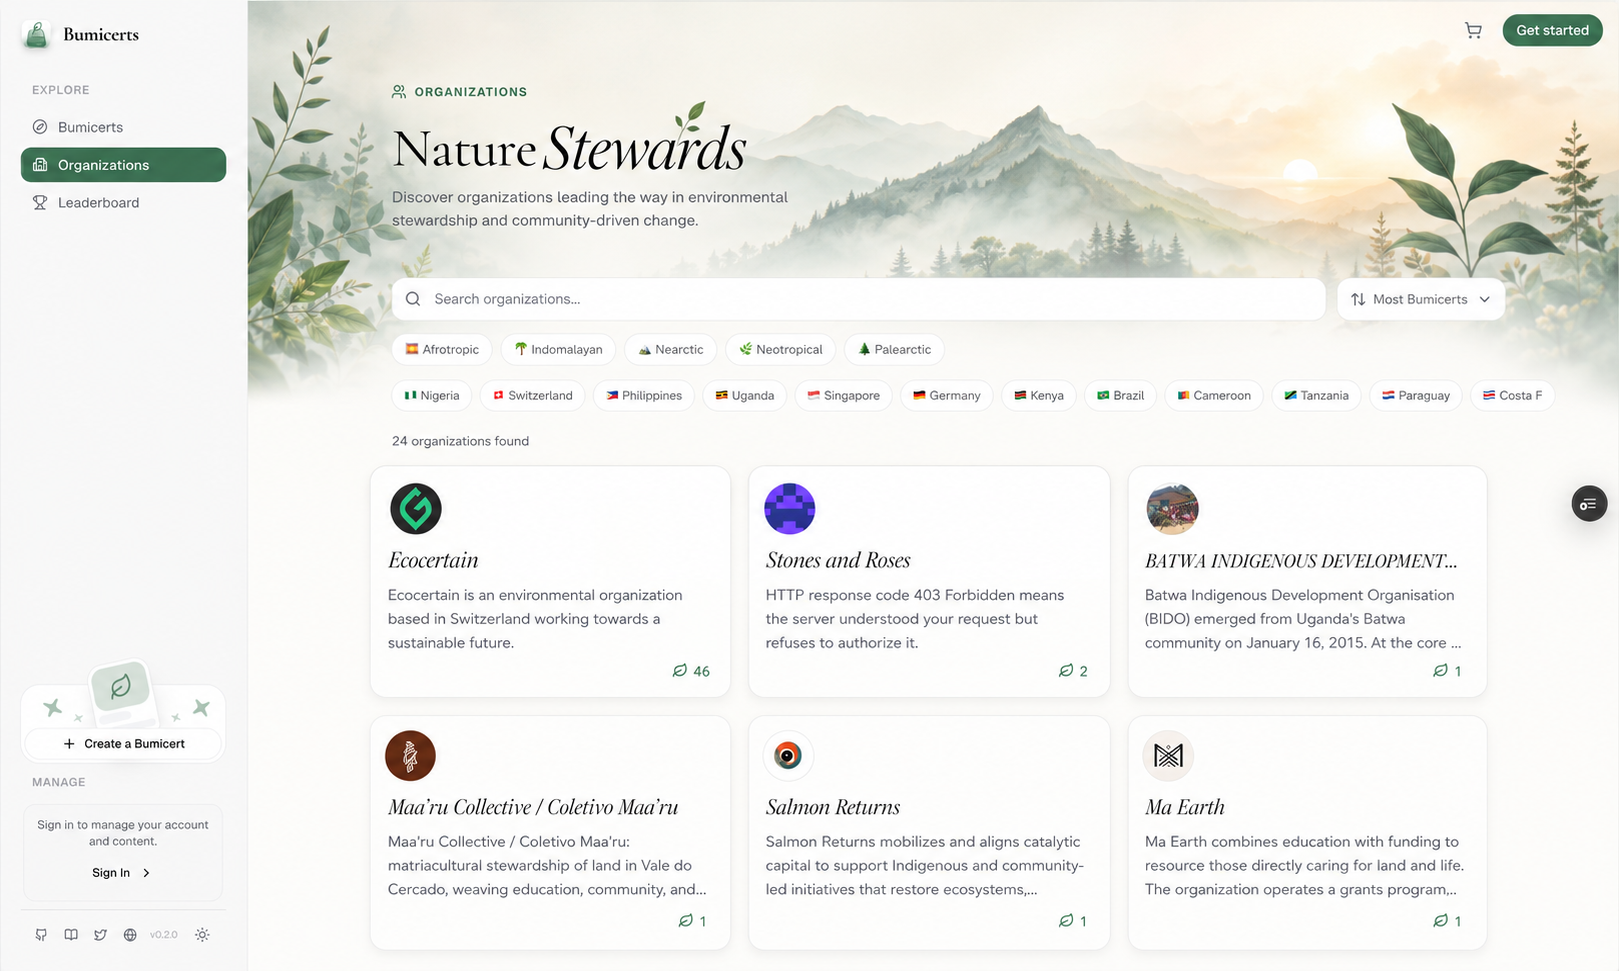Open BATWA INDIGENOUS DEVELOPMENT card title
1619x971 pixels.
coord(1301,561)
